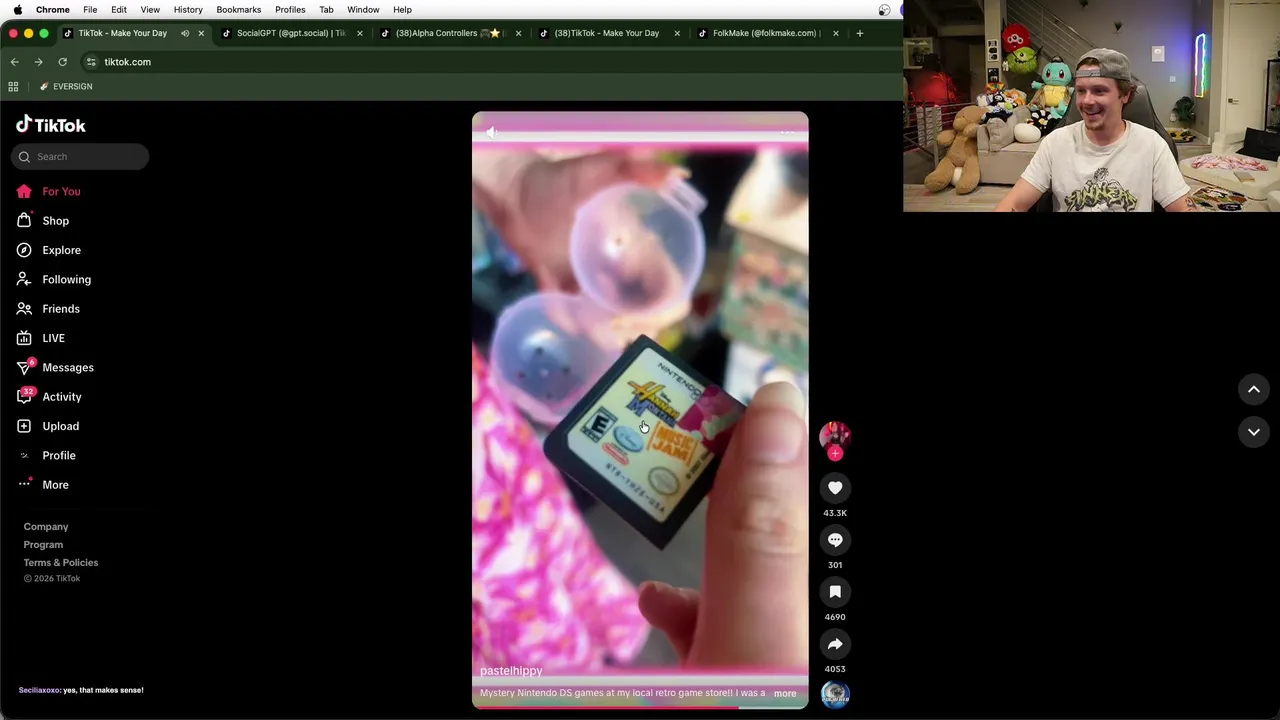Click the share arrow icon
Viewport: 1280px width, 720px height.
(x=835, y=644)
